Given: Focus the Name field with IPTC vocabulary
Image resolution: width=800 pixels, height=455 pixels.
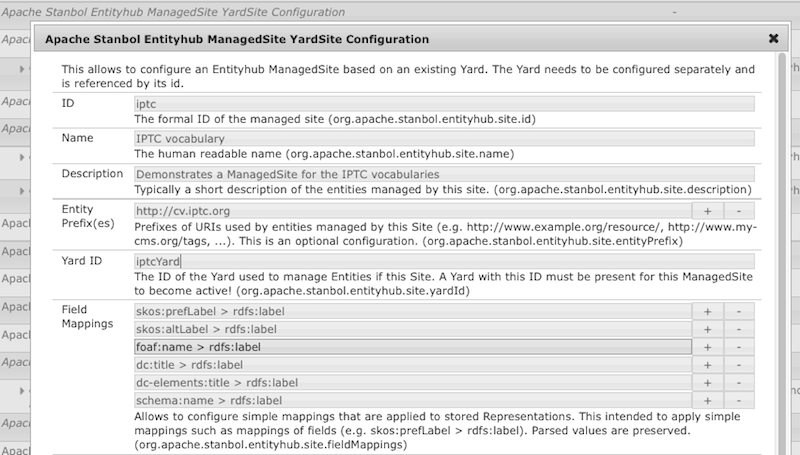Looking at the screenshot, I should click(444, 139).
